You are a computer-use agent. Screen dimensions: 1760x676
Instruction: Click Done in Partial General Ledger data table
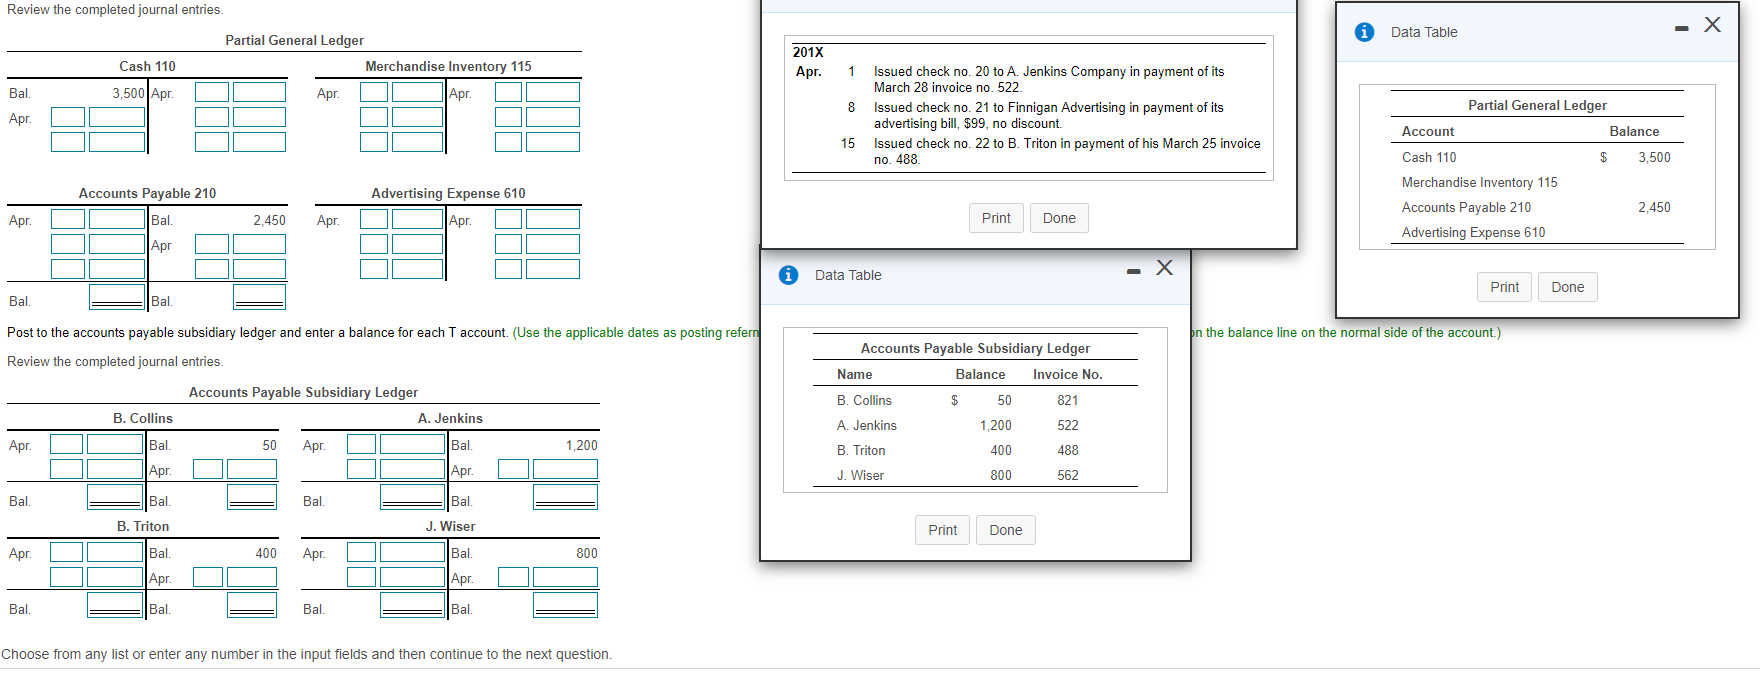coord(1567,287)
